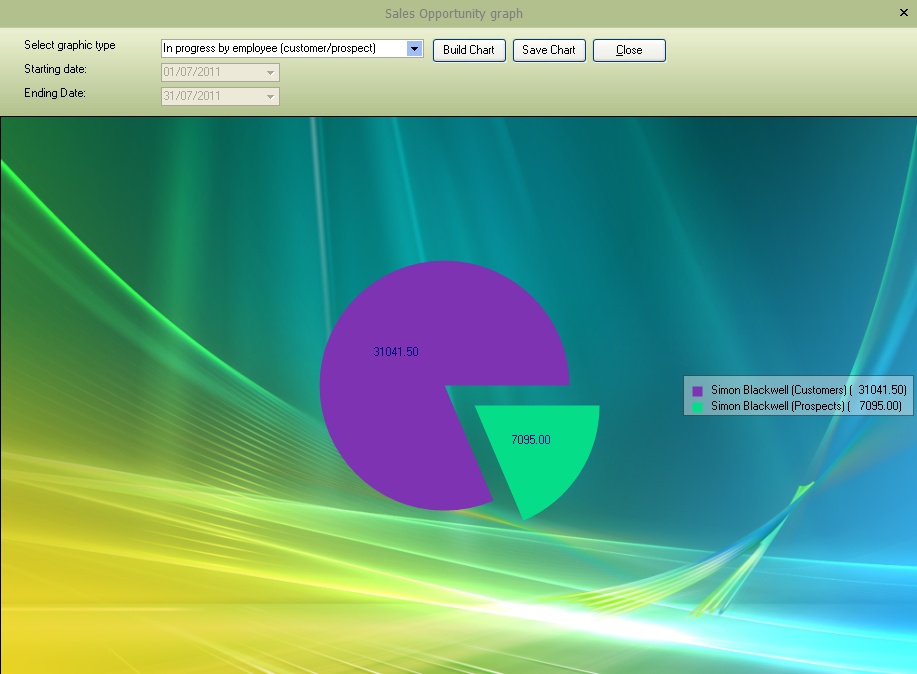Click the Save Chart button
917x674 pixels.
[549, 50]
